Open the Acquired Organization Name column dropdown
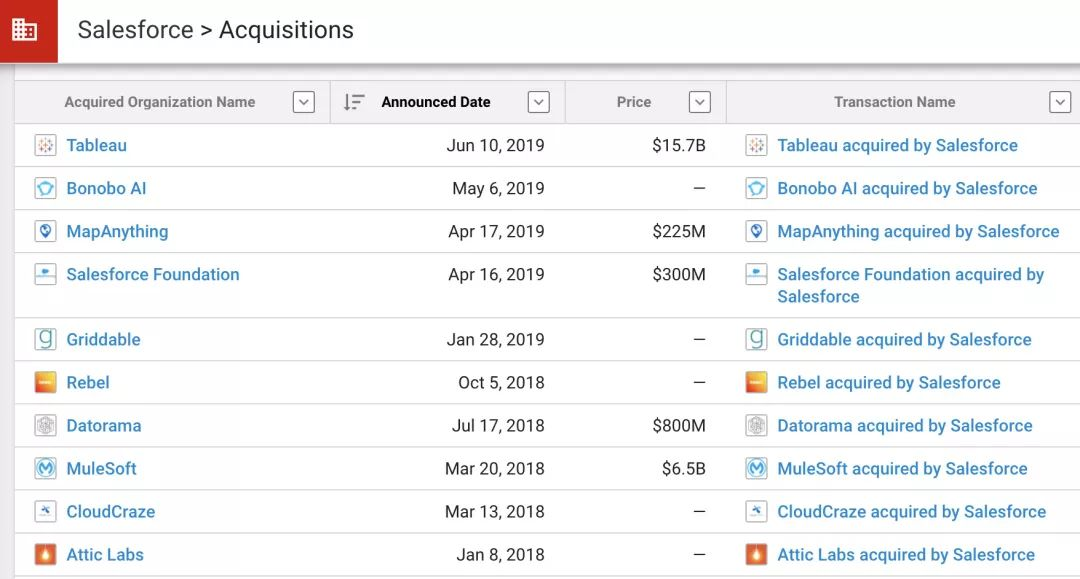 tap(304, 102)
